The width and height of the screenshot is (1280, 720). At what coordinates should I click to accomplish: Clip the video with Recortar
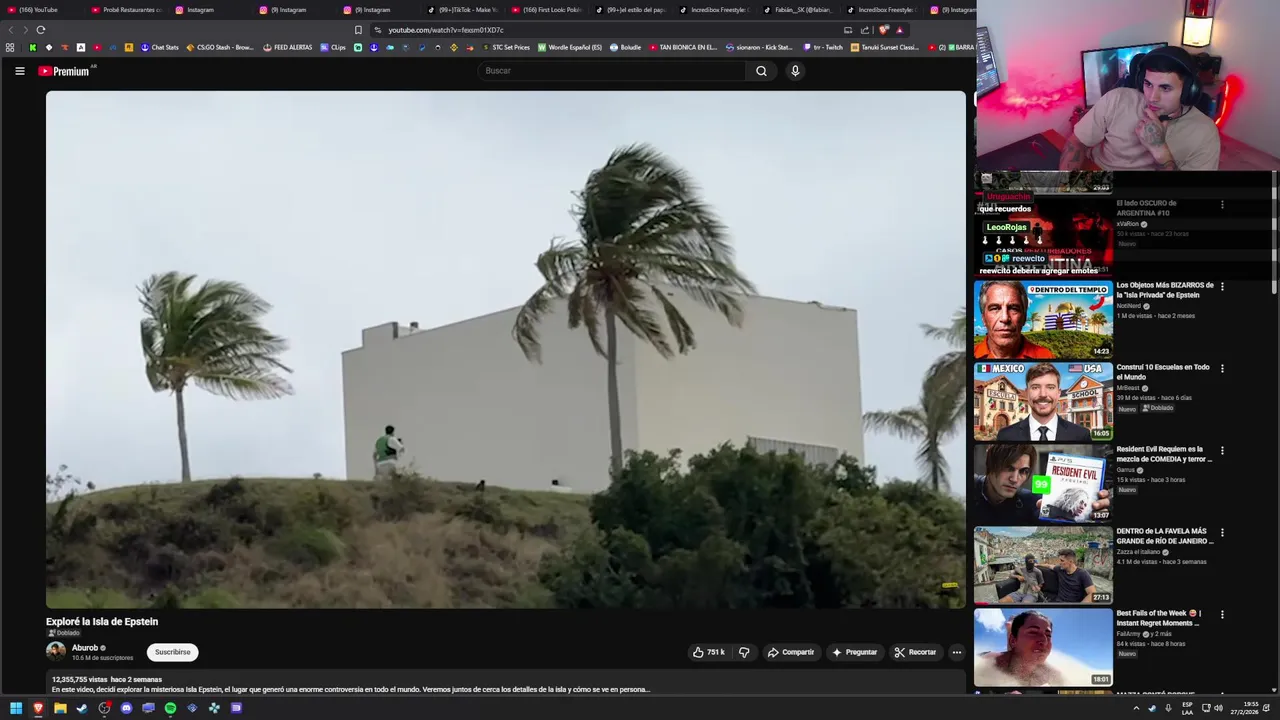[x=915, y=652]
